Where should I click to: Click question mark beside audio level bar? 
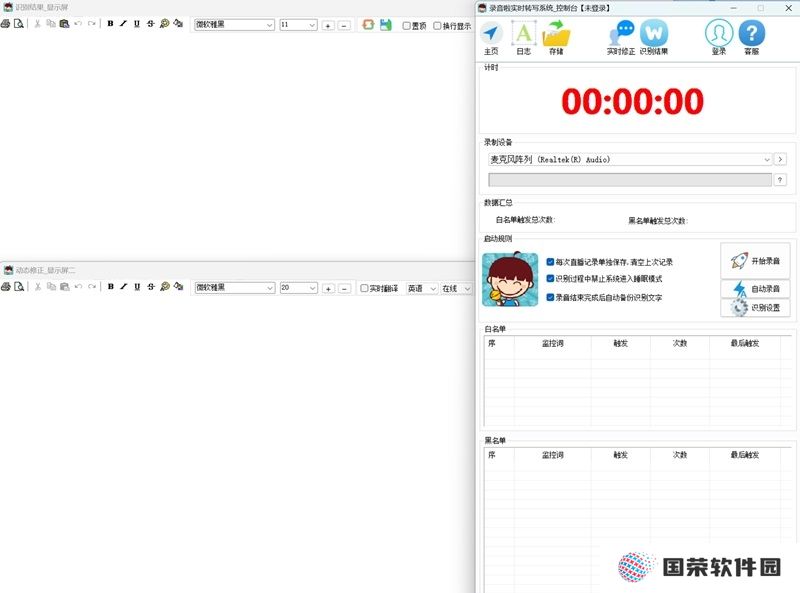[780, 180]
